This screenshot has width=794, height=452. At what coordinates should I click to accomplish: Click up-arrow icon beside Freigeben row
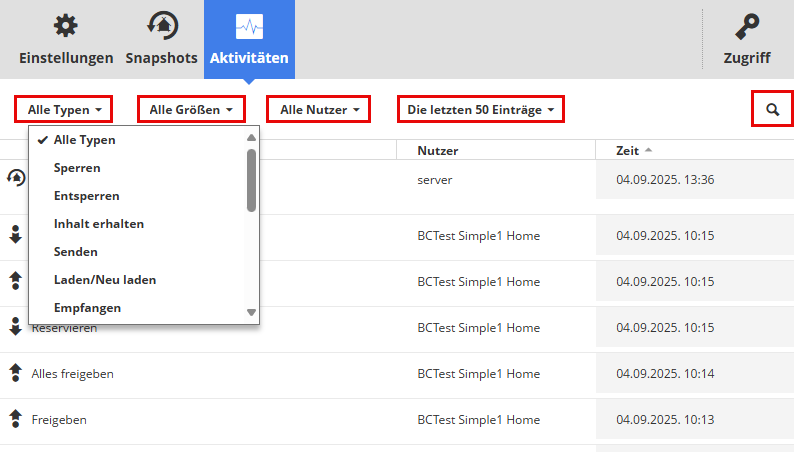tap(15, 419)
